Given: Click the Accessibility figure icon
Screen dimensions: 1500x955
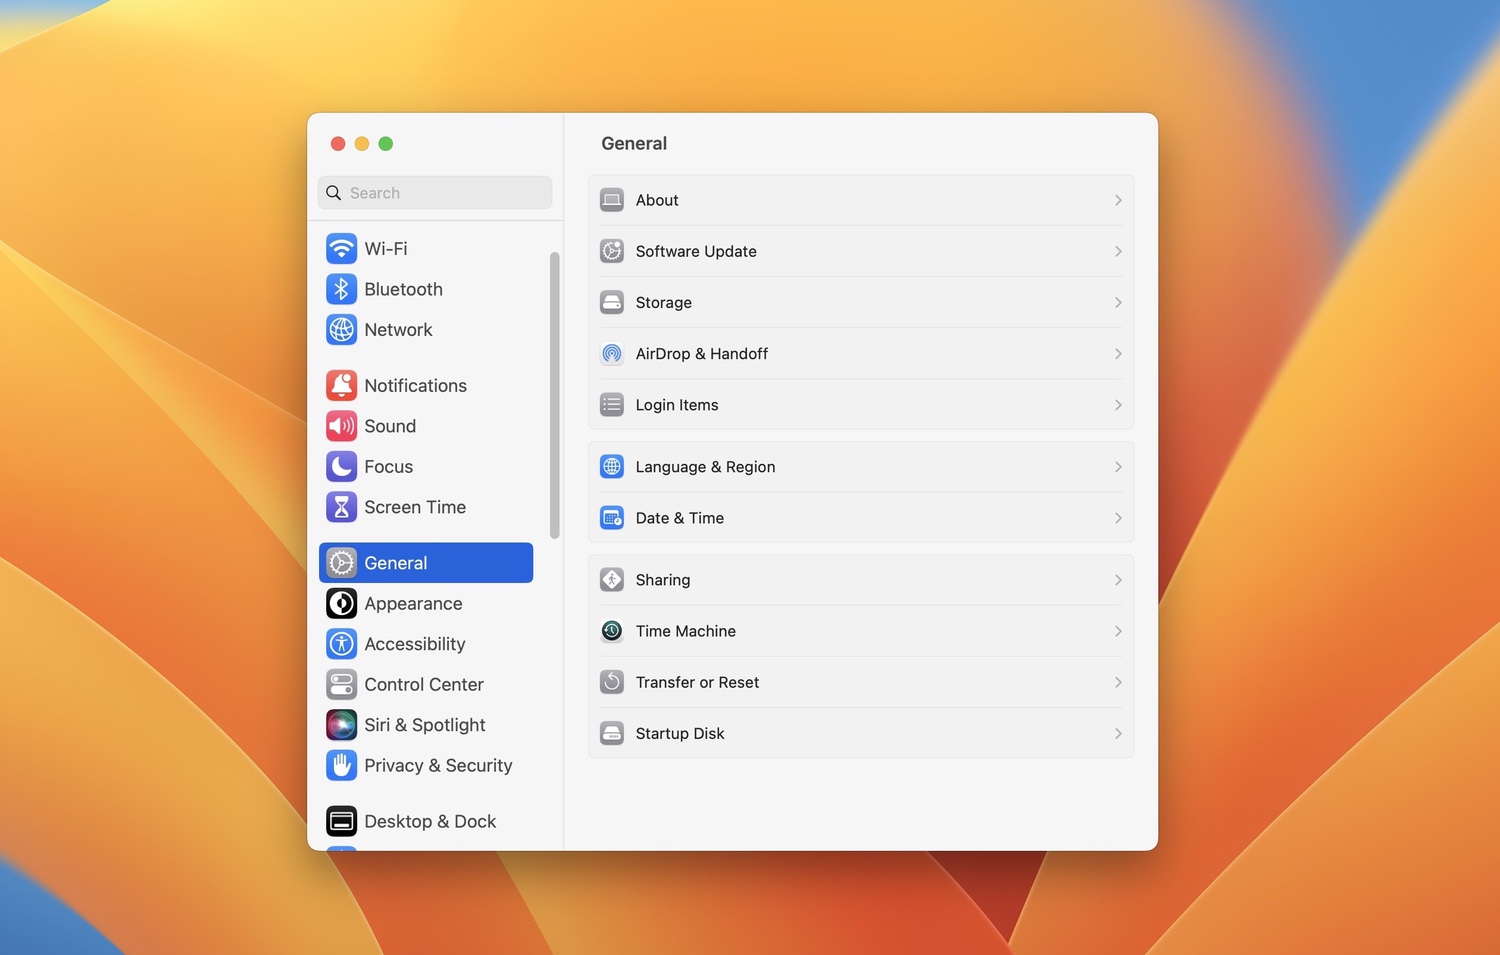Looking at the screenshot, I should pyautogui.click(x=341, y=644).
